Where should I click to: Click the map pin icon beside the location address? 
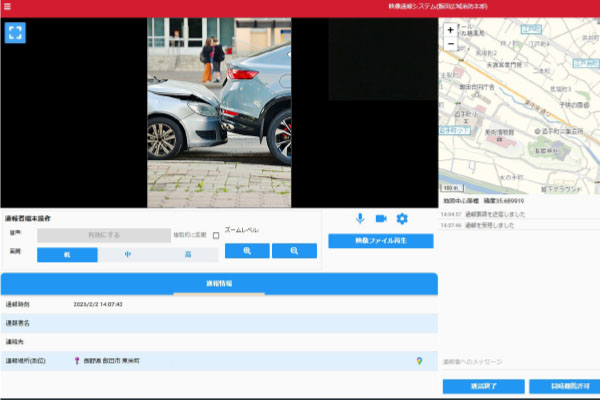[77, 361]
